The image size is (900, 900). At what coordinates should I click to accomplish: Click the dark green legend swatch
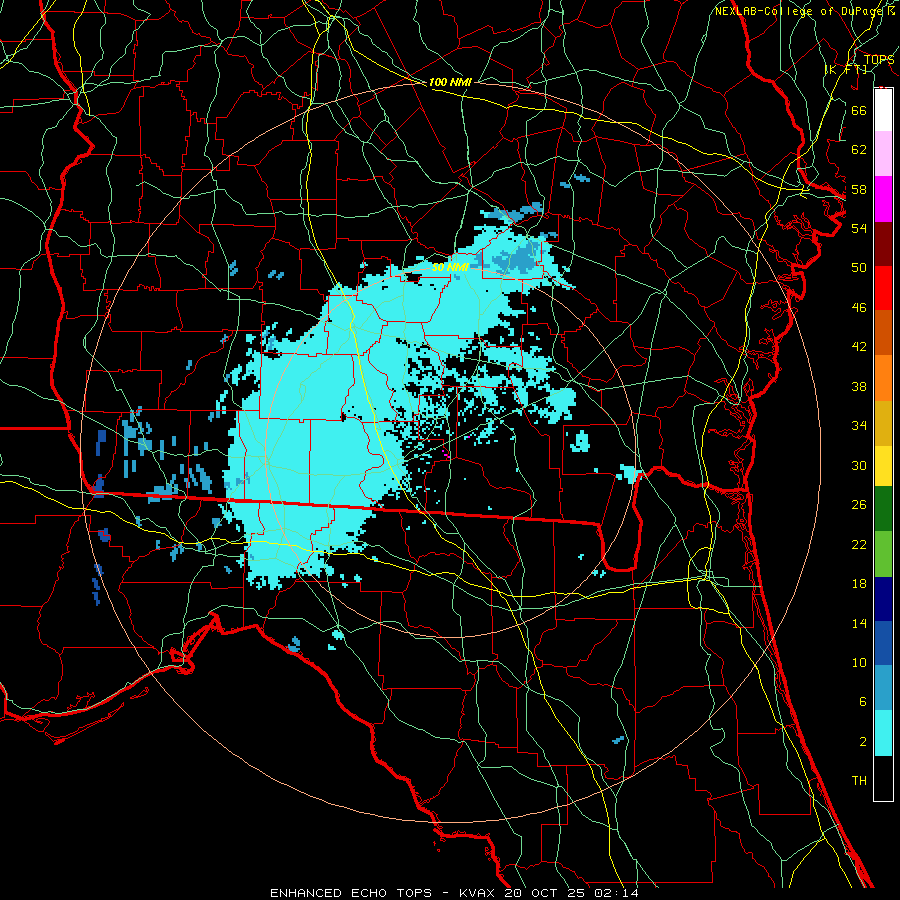click(x=883, y=509)
